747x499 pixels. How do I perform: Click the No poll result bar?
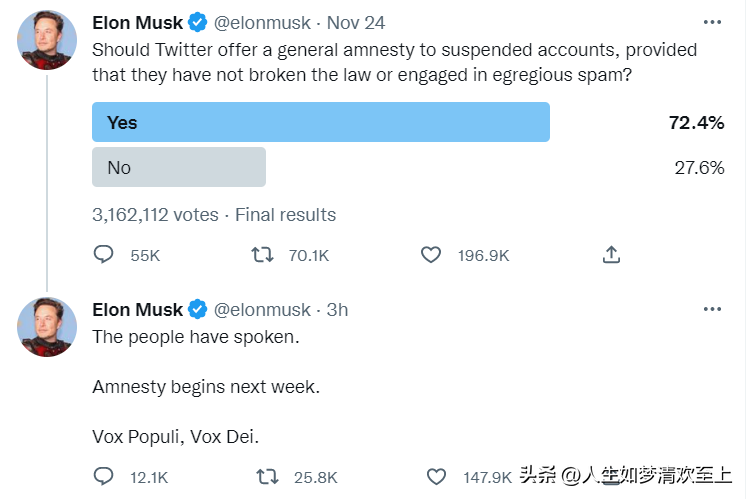point(178,167)
